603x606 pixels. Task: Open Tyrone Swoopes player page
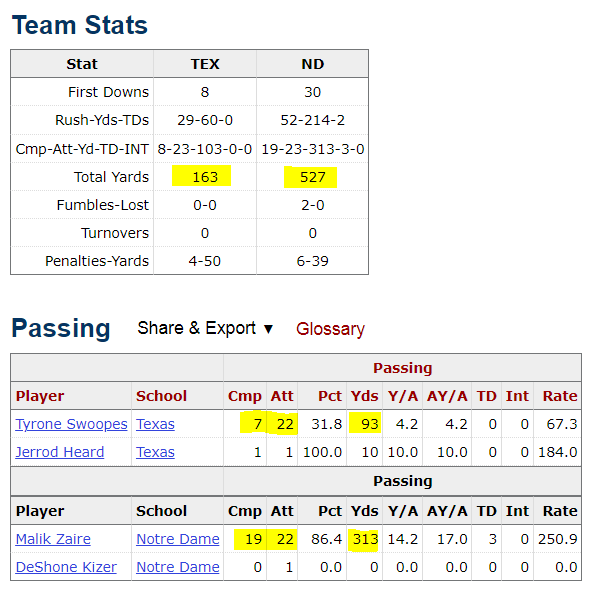(71, 424)
